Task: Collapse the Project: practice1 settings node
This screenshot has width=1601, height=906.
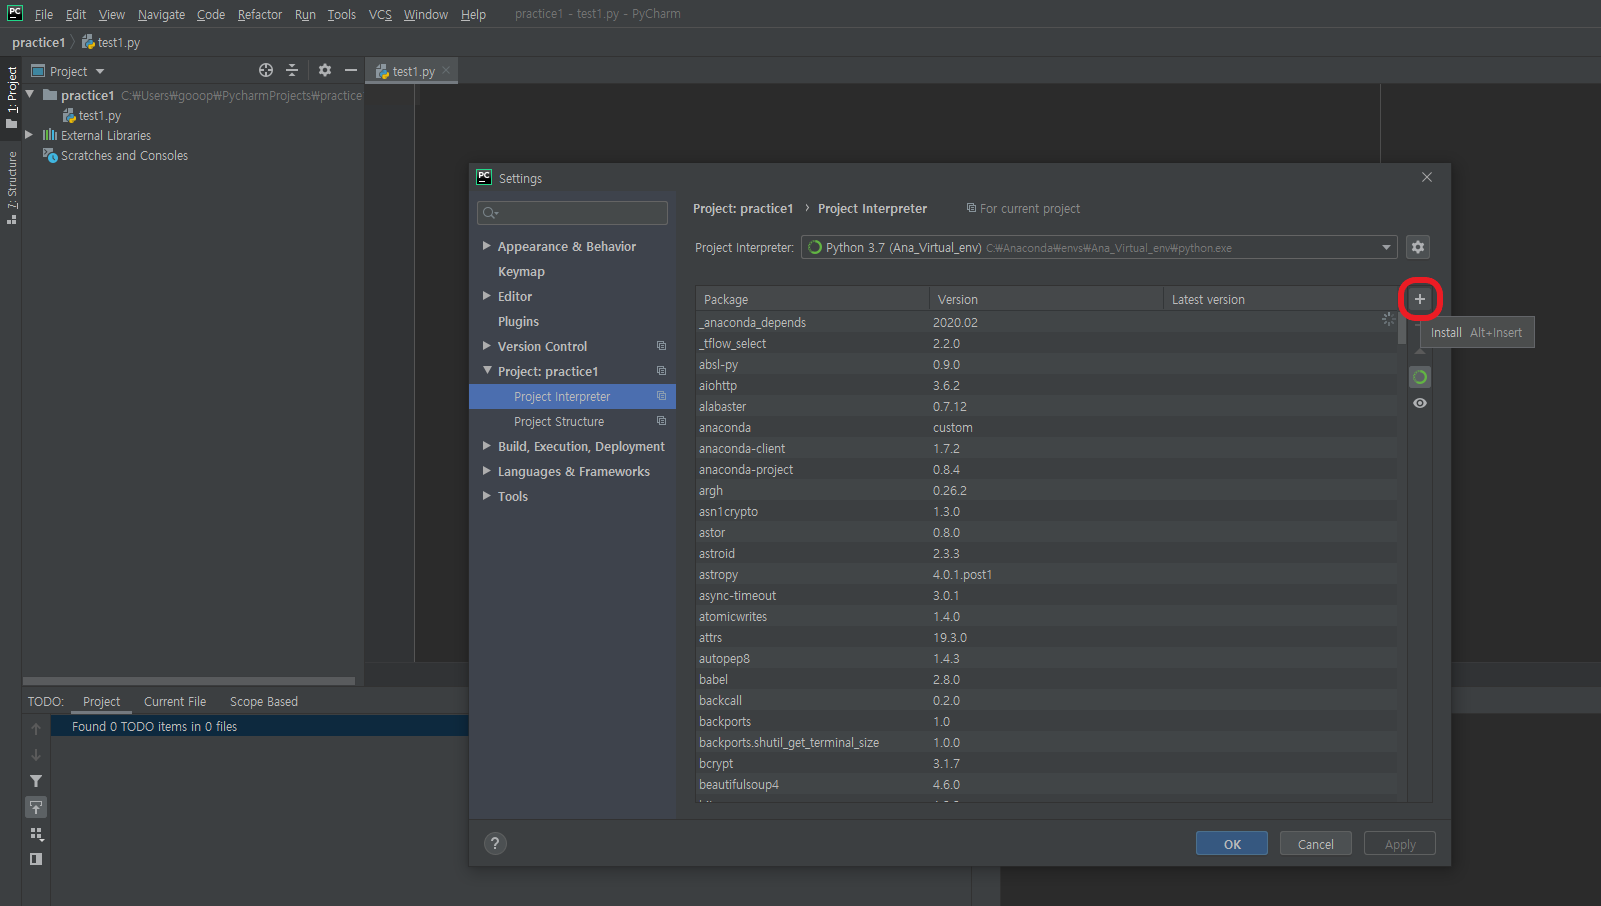Action: click(x=487, y=371)
